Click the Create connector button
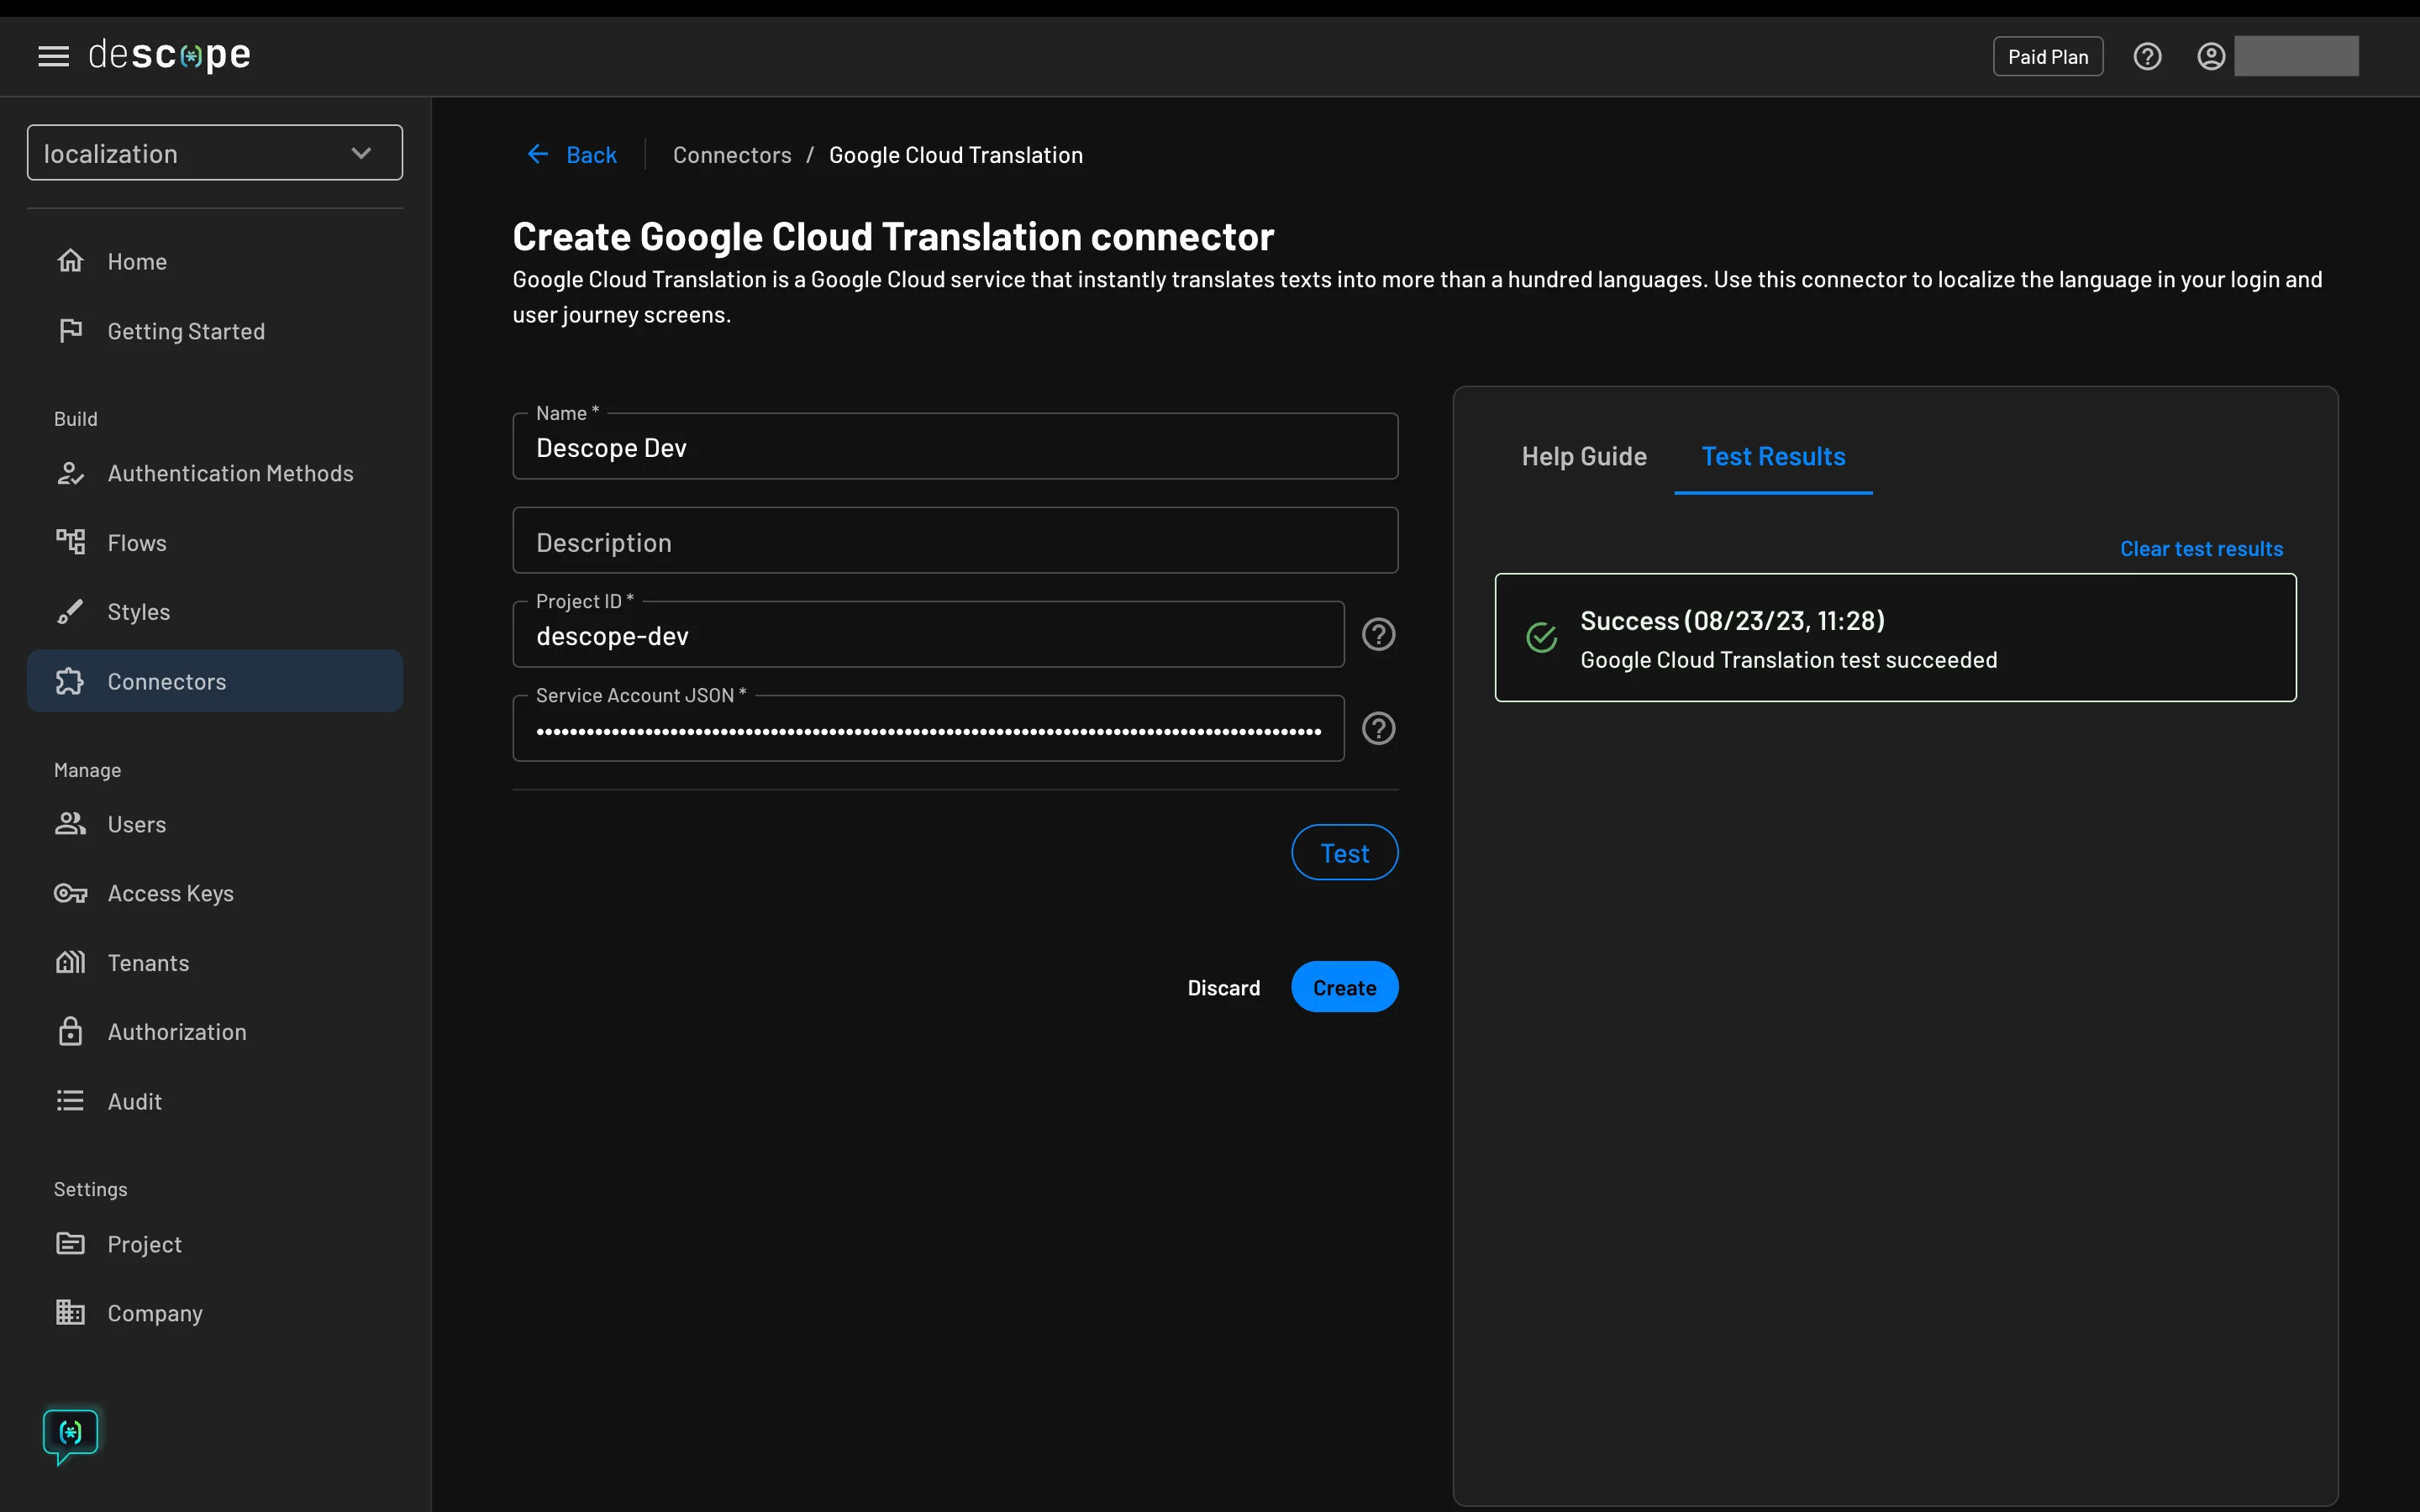Screen dimensions: 2420x1512 pos(1345,986)
